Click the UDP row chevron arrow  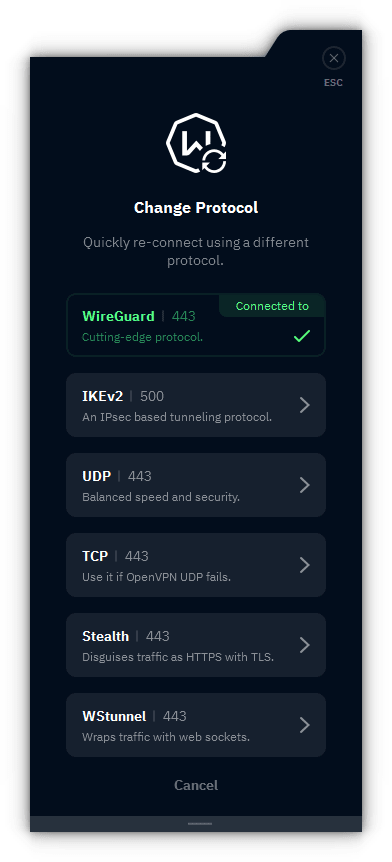305,485
